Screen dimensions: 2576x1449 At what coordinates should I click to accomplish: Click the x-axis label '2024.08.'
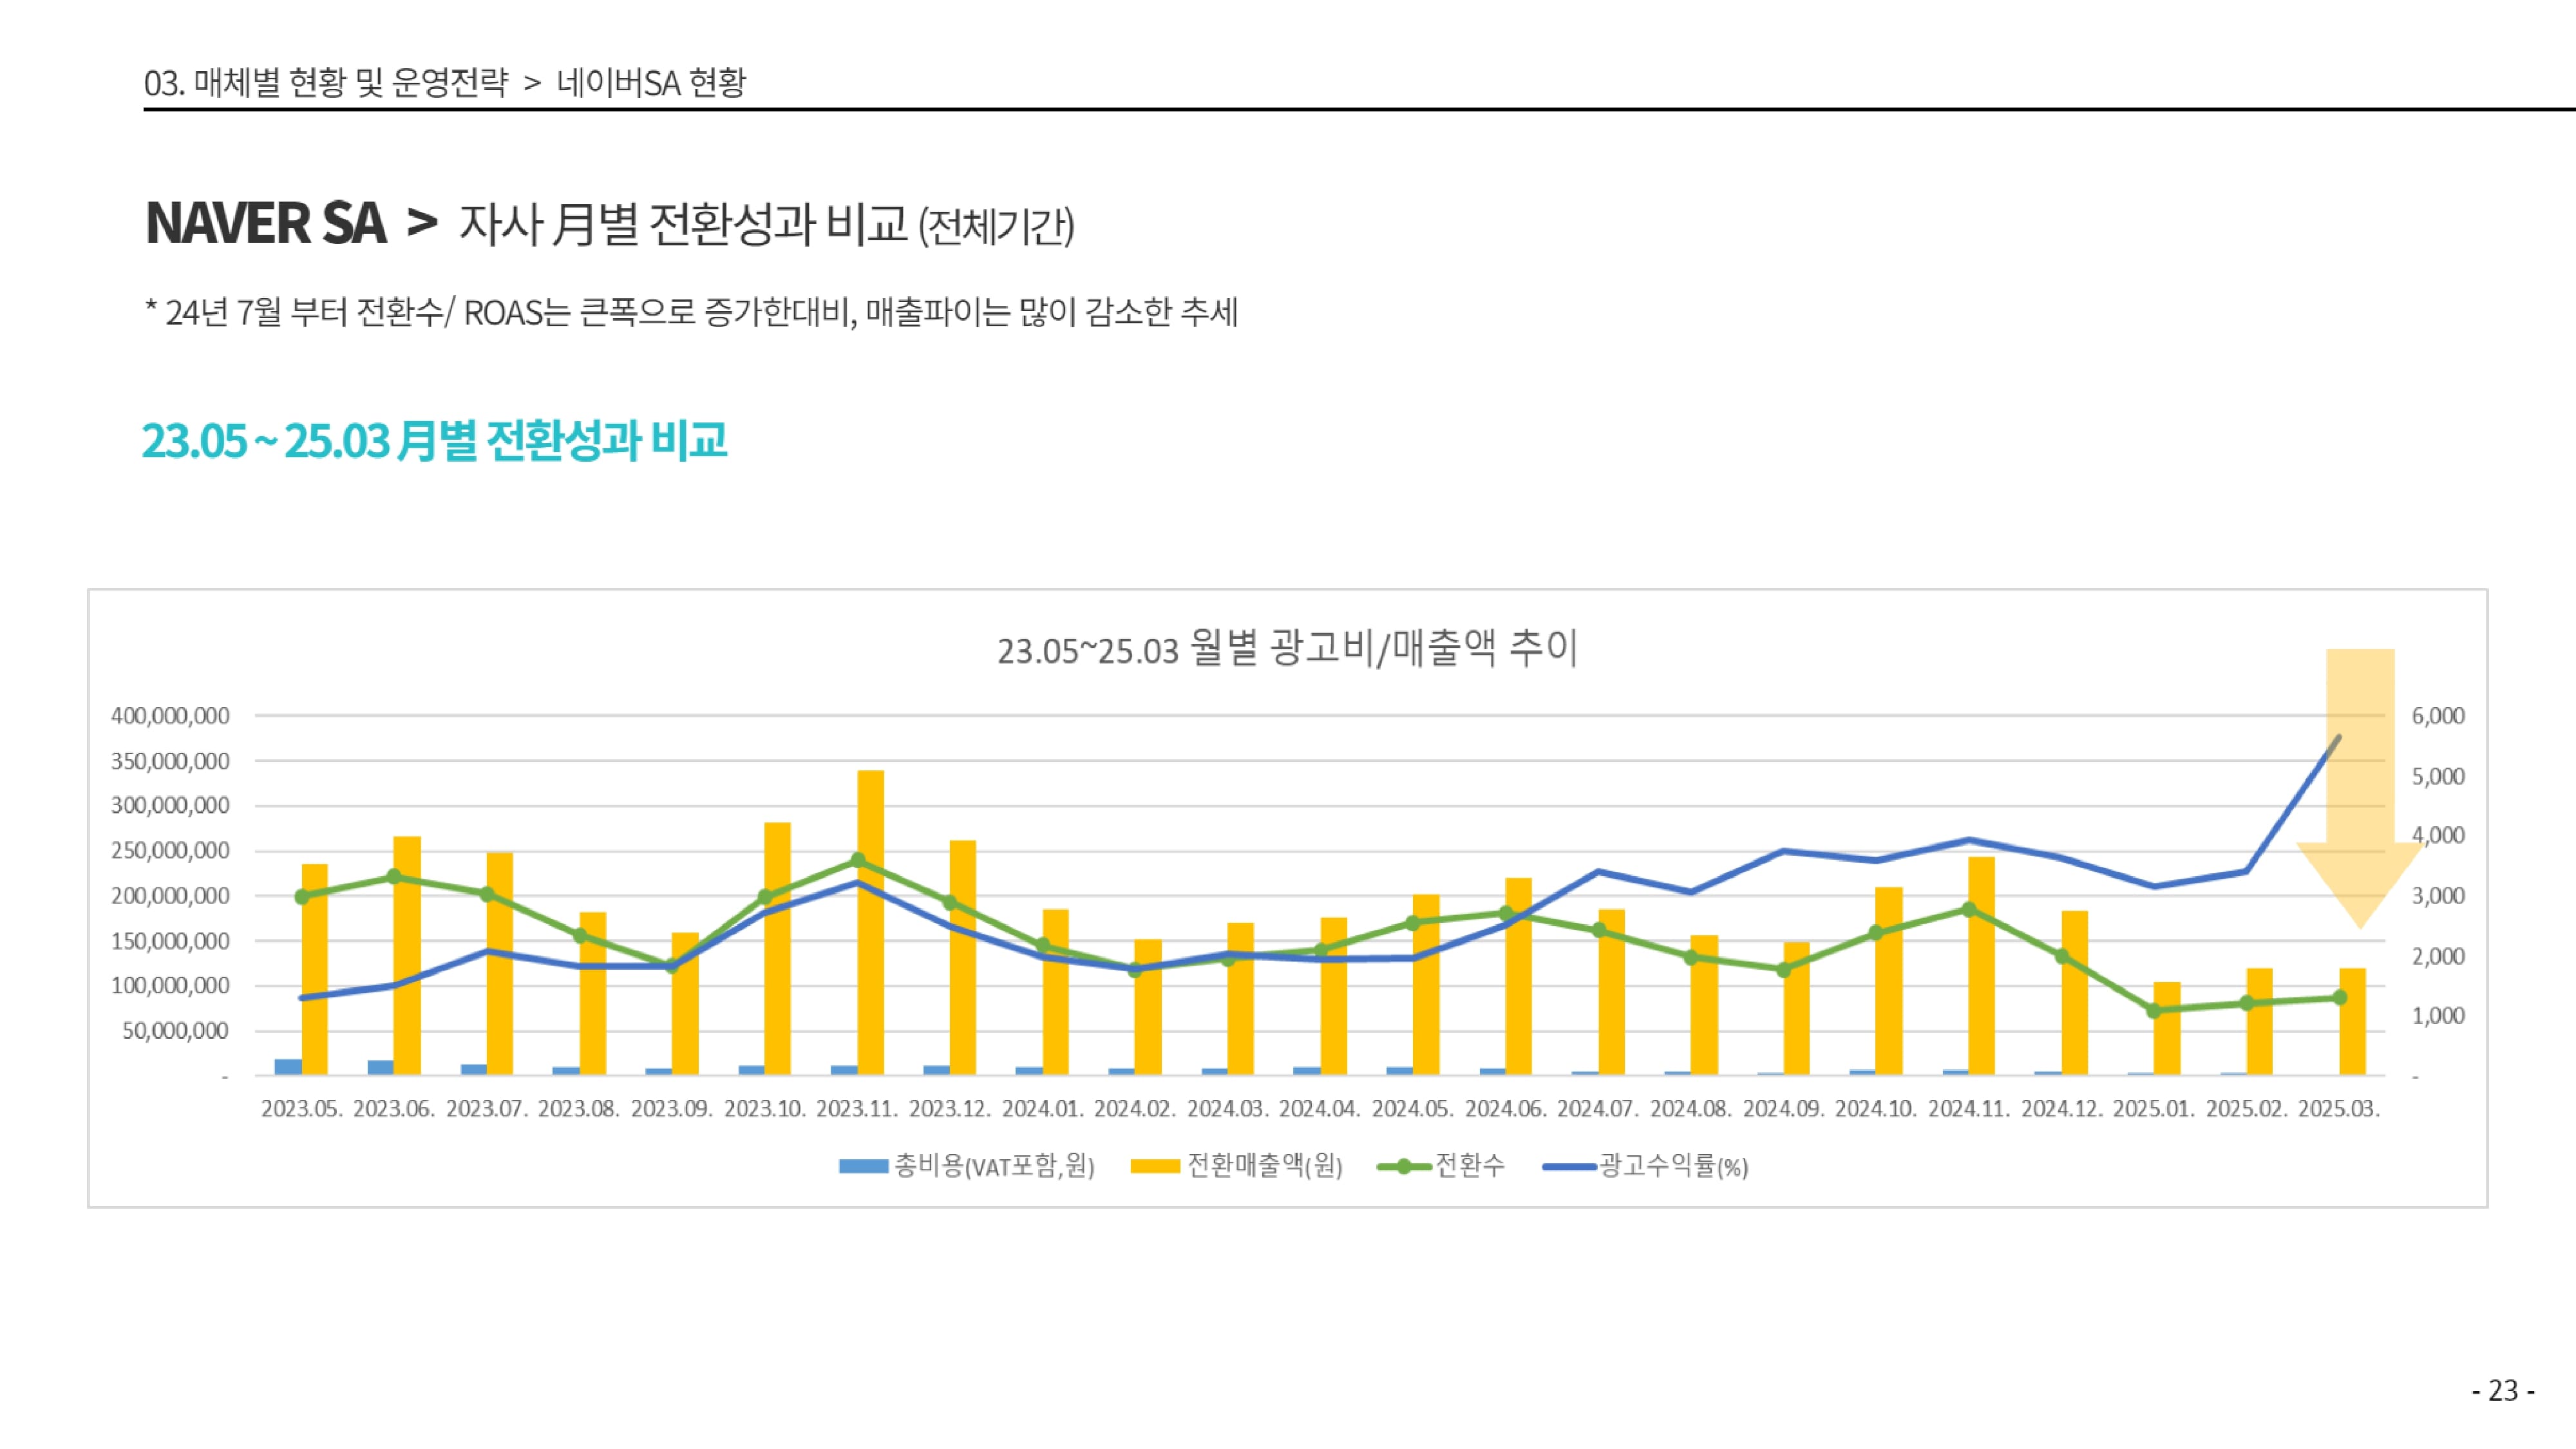[1691, 1109]
